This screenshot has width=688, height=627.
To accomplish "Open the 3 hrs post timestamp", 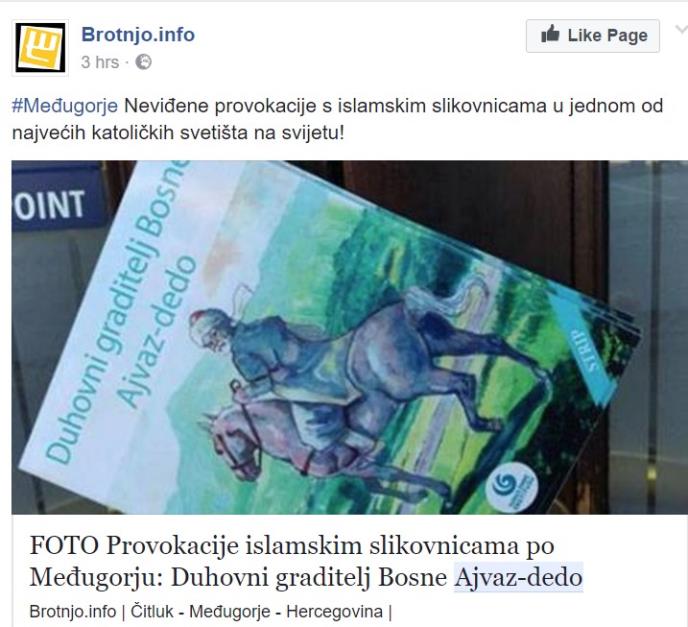I will coord(100,62).
